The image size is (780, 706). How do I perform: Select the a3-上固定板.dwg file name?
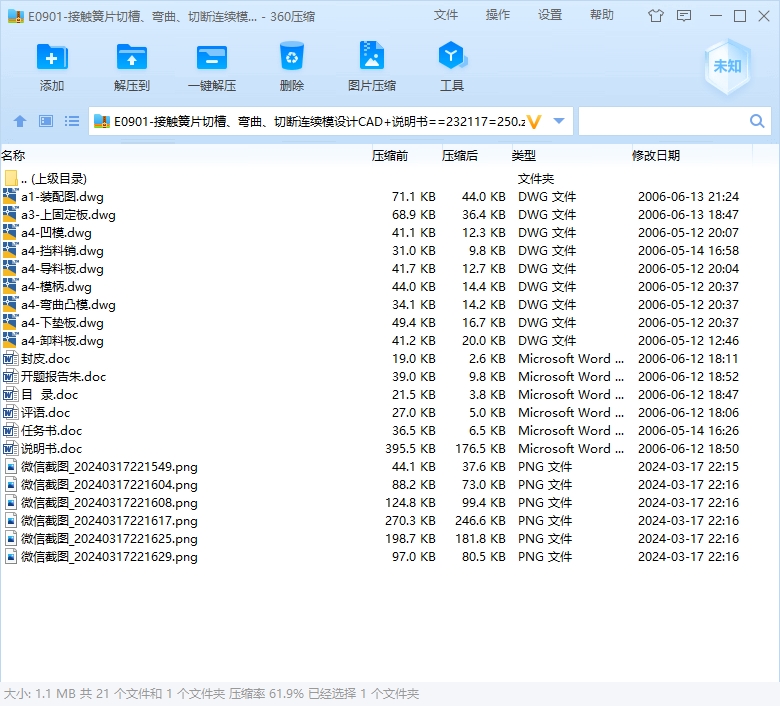point(68,215)
